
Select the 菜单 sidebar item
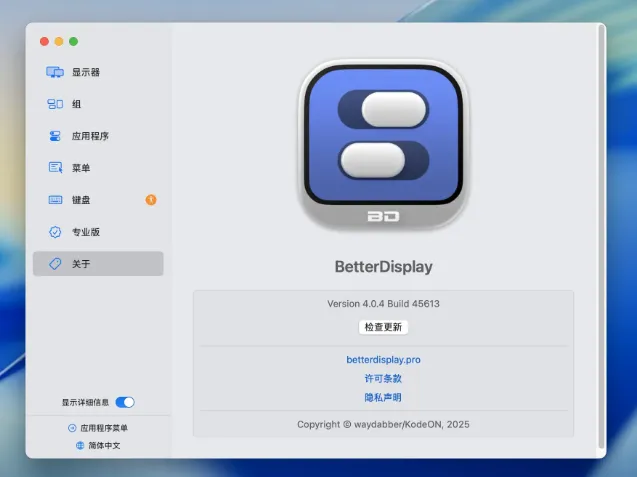(98, 167)
